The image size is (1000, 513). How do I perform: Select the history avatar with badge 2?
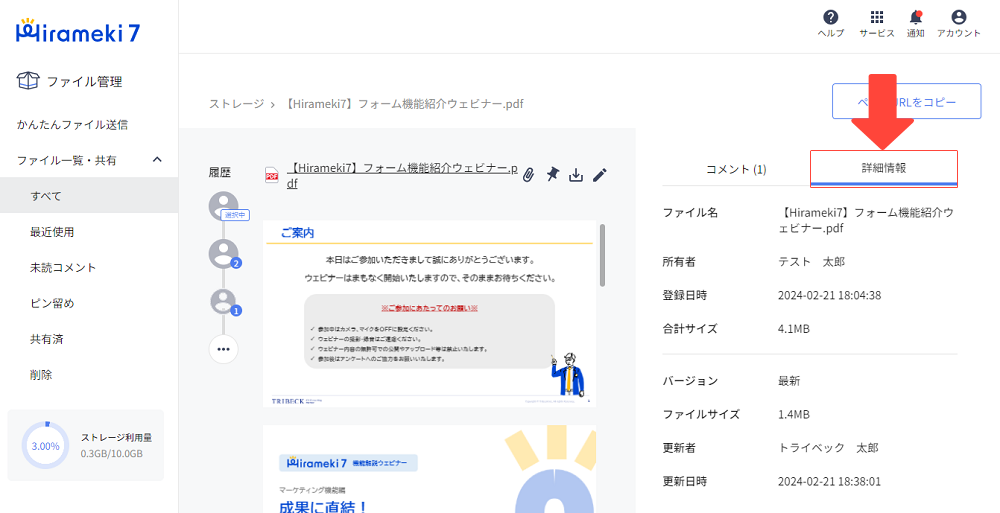coord(223,253)
